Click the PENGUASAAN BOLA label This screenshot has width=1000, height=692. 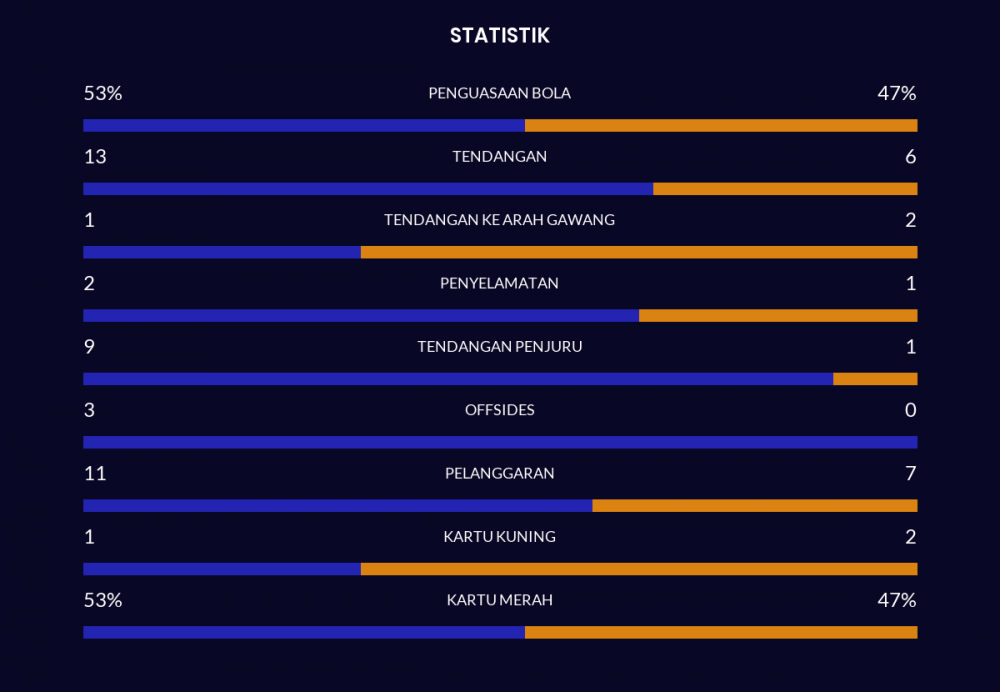coord(499,93)
